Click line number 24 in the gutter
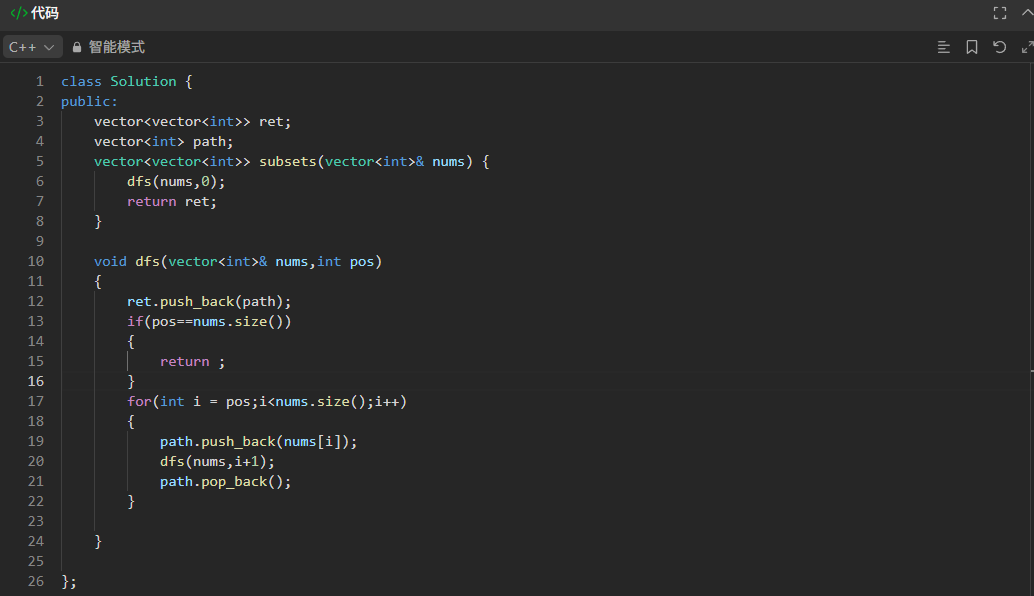The width and height of the screenshot is (1034, 596). coord(36,541)
